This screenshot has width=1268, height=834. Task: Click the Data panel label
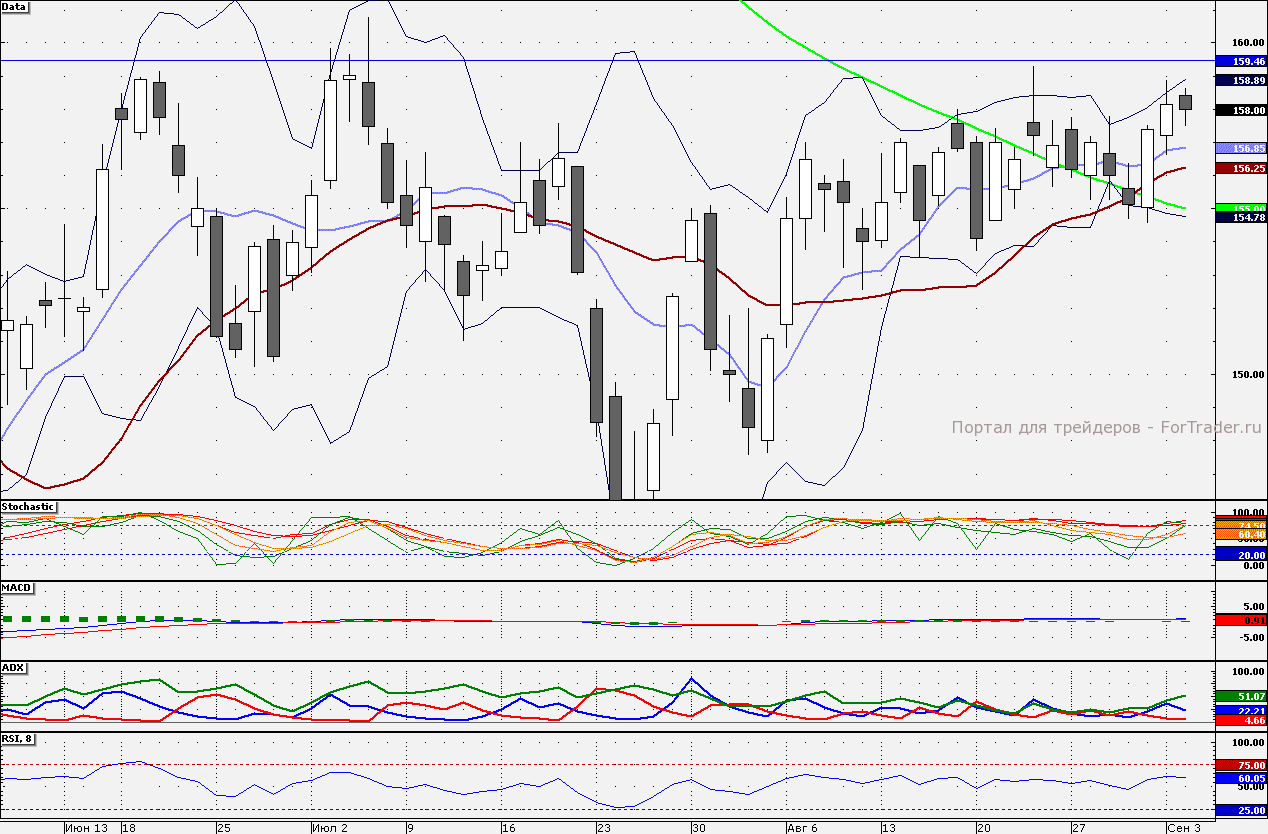click(15, 7)
